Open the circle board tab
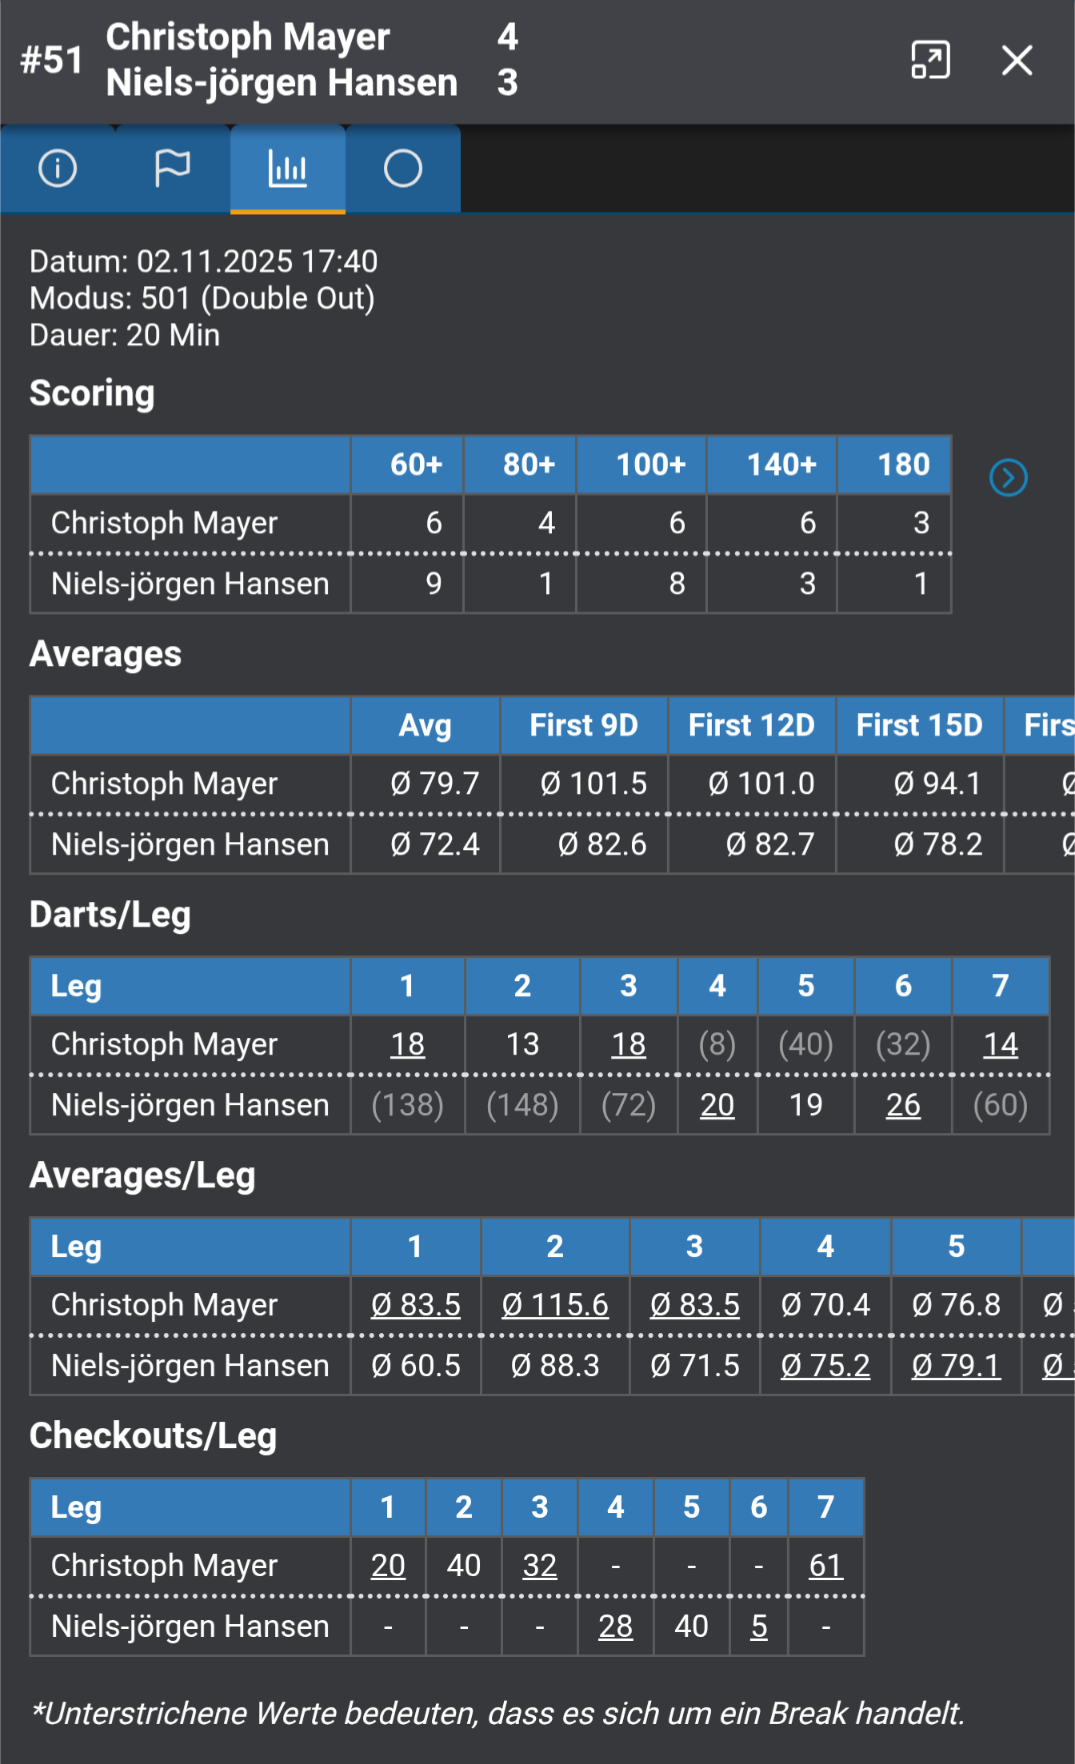This screenshot has width=1075, height=1764. tap(403, 168)
